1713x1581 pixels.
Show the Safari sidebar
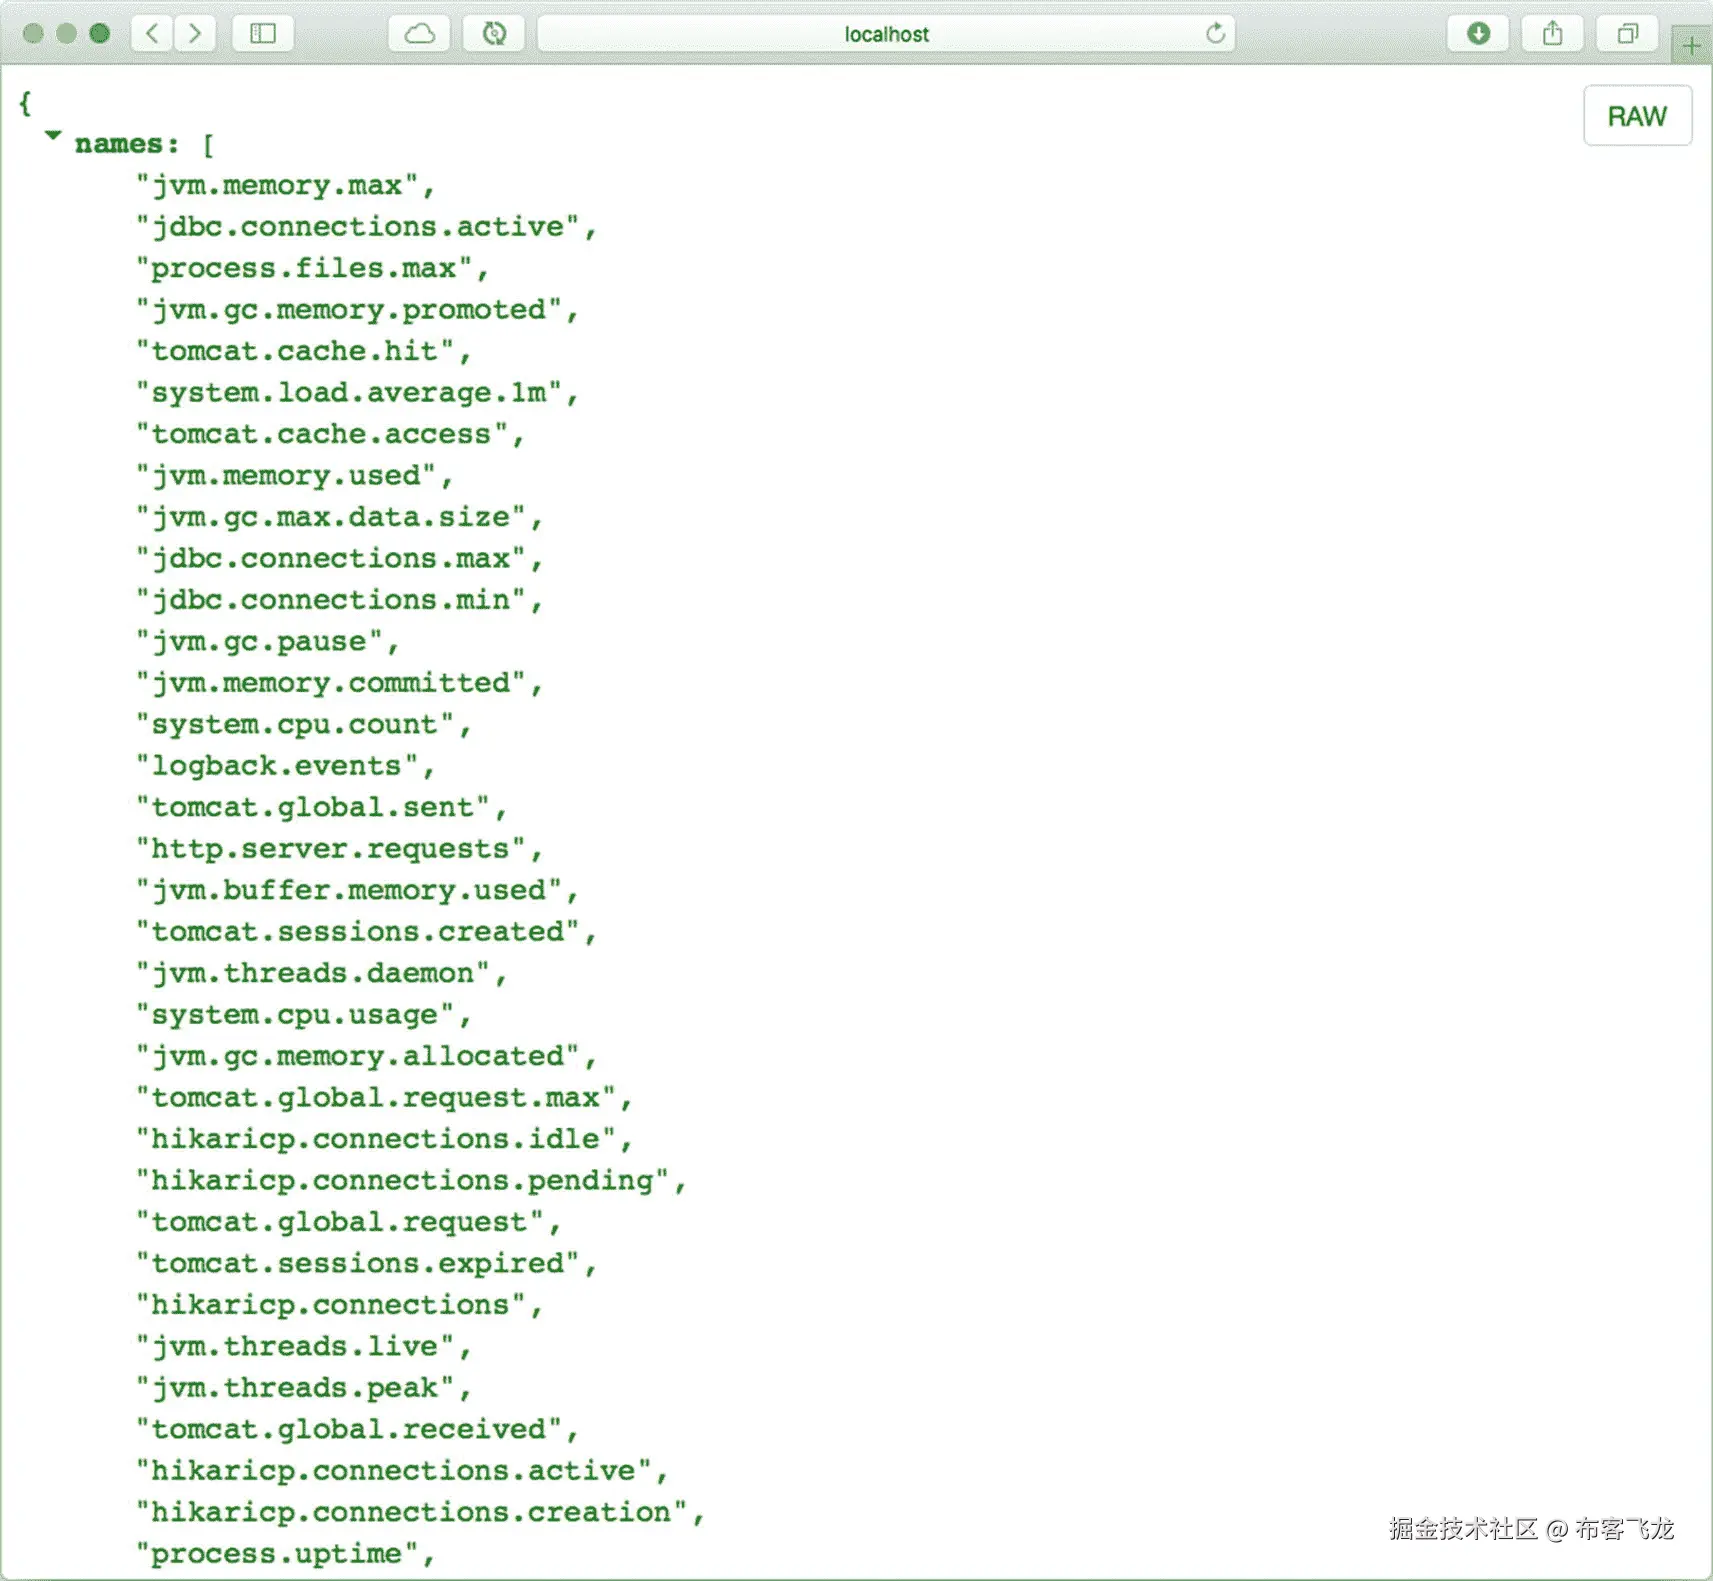(x=262, y=33)
